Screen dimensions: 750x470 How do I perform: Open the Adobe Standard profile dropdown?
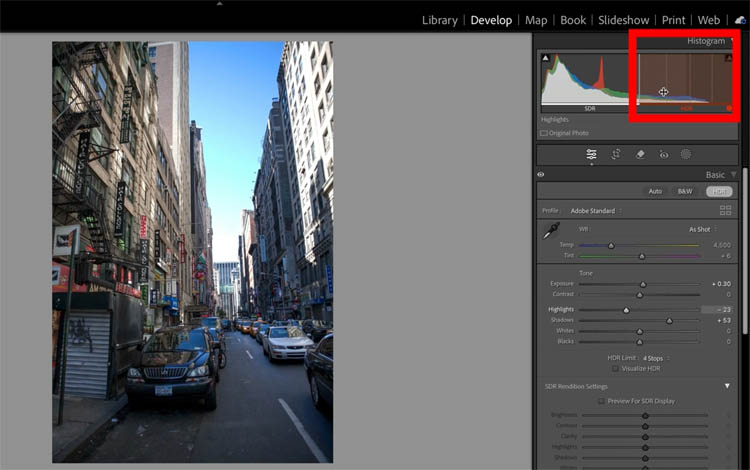point(594,211)
